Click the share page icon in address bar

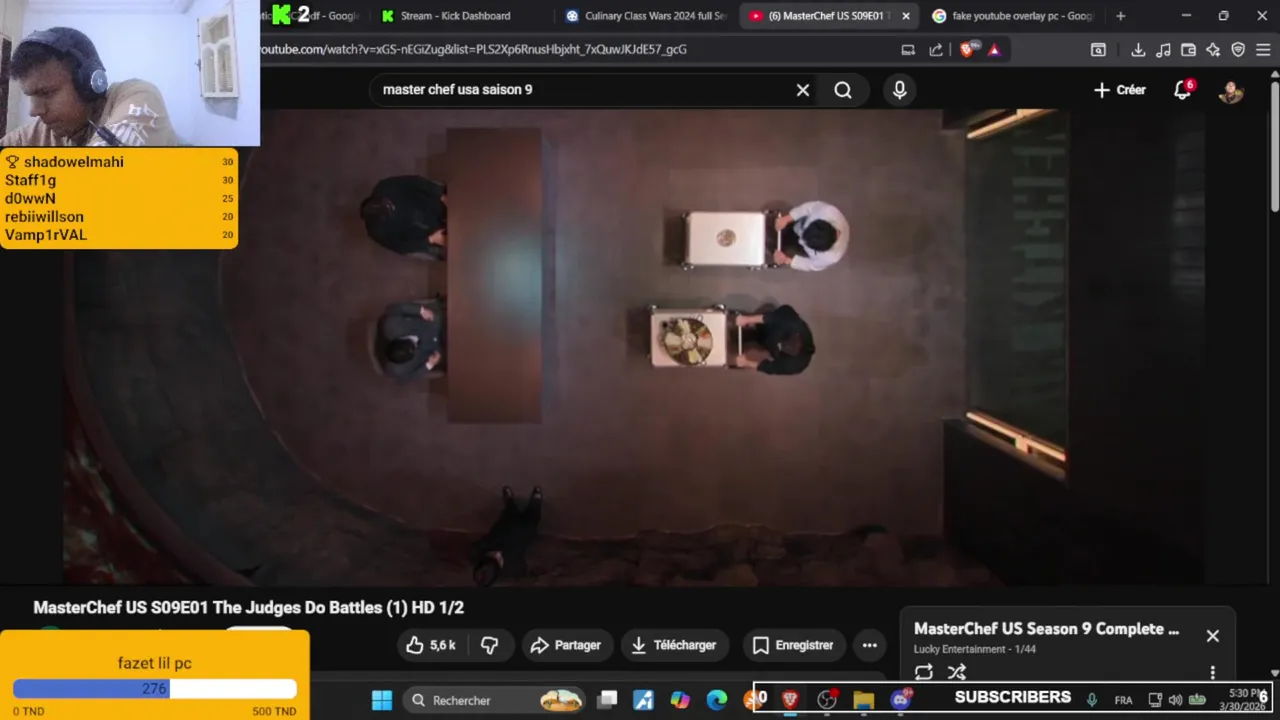coord(936,50)
